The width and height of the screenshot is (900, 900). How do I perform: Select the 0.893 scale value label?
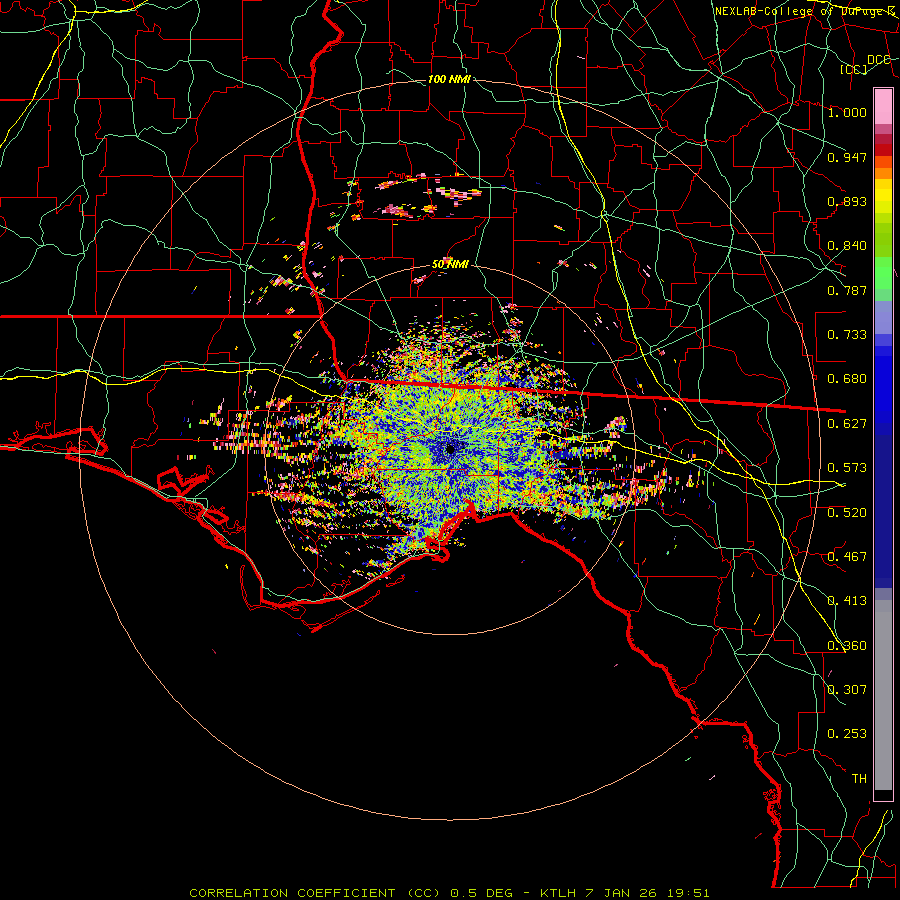click(847, 201)
